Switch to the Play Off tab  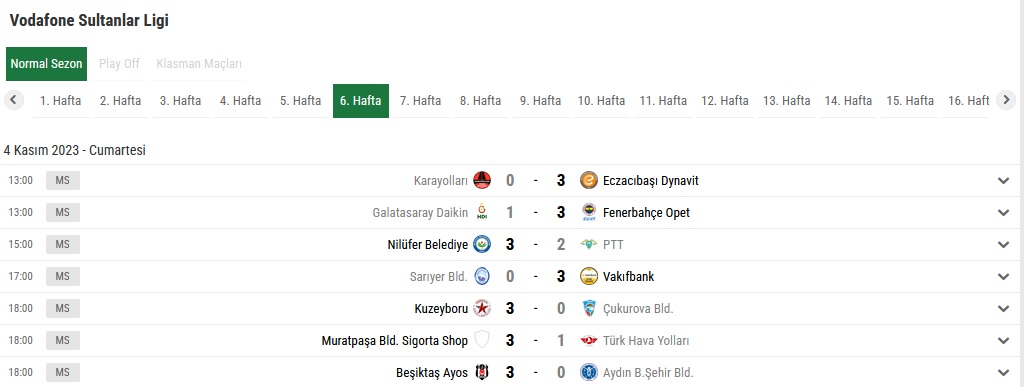(120, 64)
